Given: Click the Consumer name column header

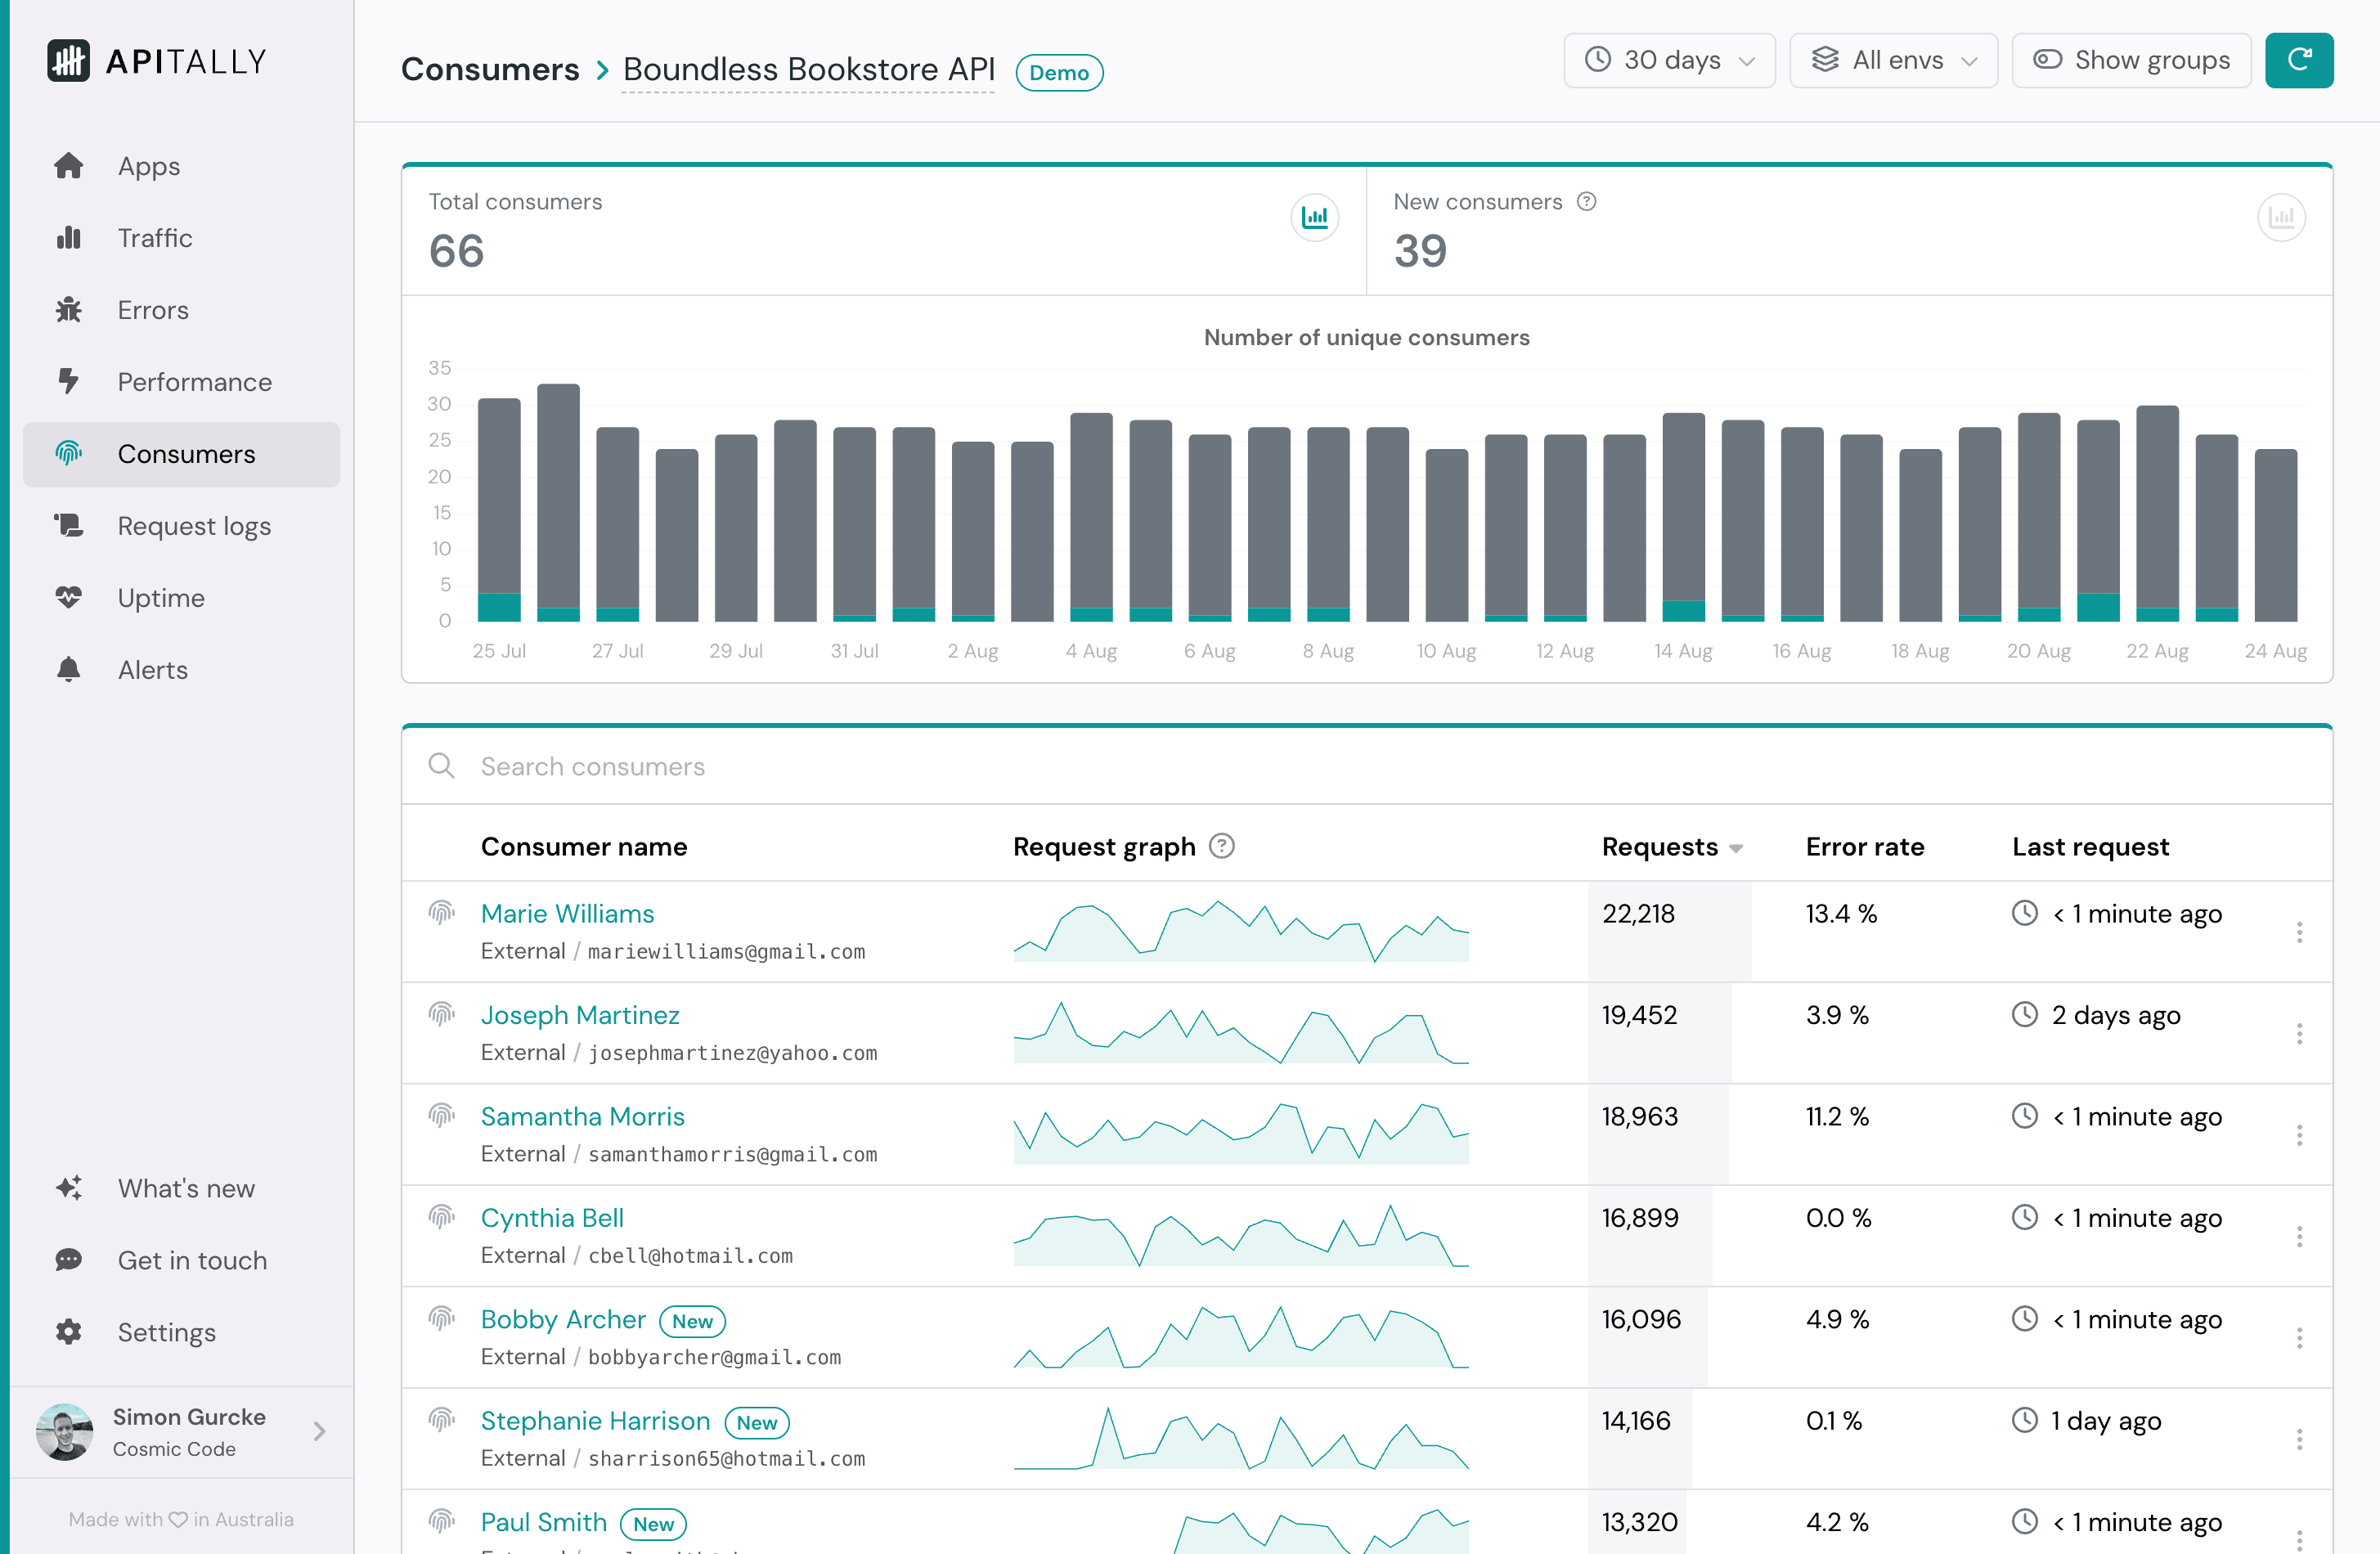Looking at the screenshot, I should pyautogui.click(x=584, y=847).
